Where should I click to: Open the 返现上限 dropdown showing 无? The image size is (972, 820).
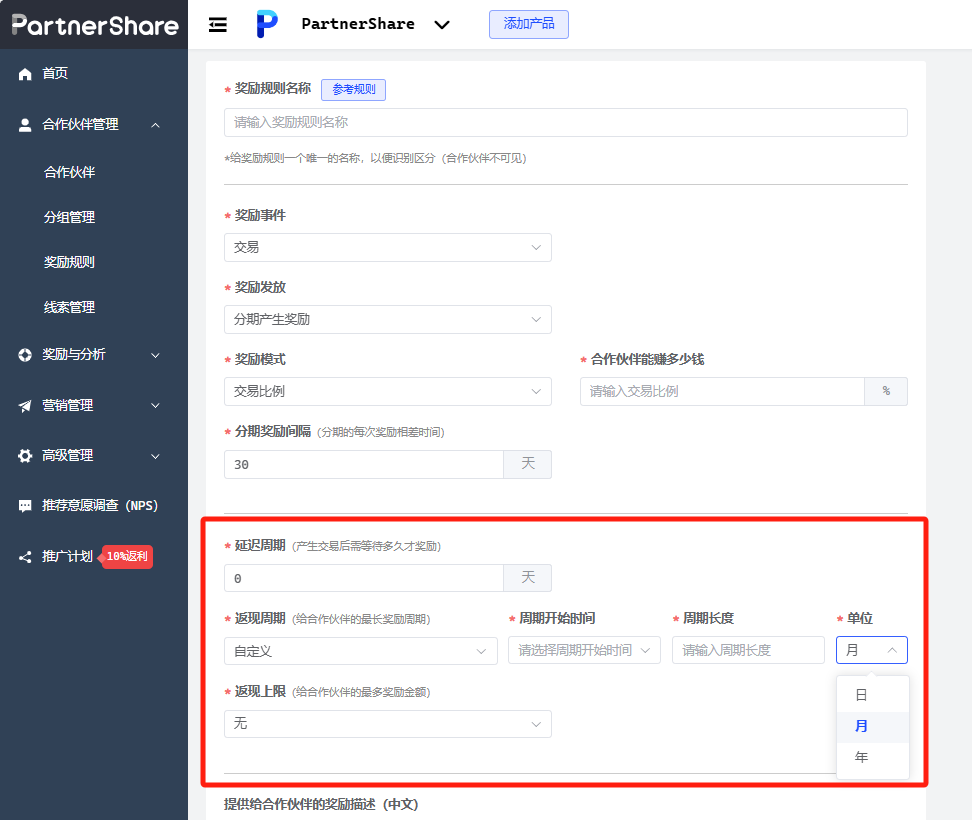click(x=388, y=723)
